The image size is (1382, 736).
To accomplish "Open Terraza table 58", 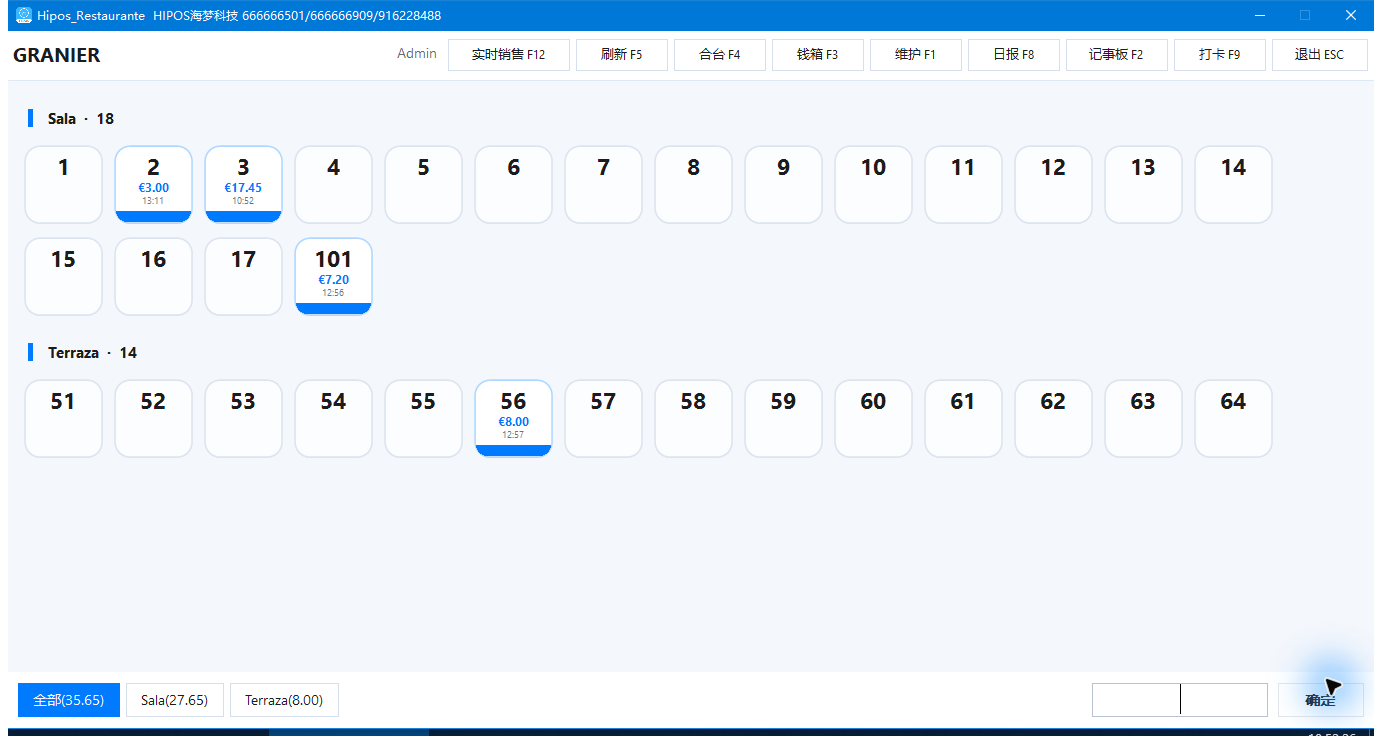I will coord(694,418).
